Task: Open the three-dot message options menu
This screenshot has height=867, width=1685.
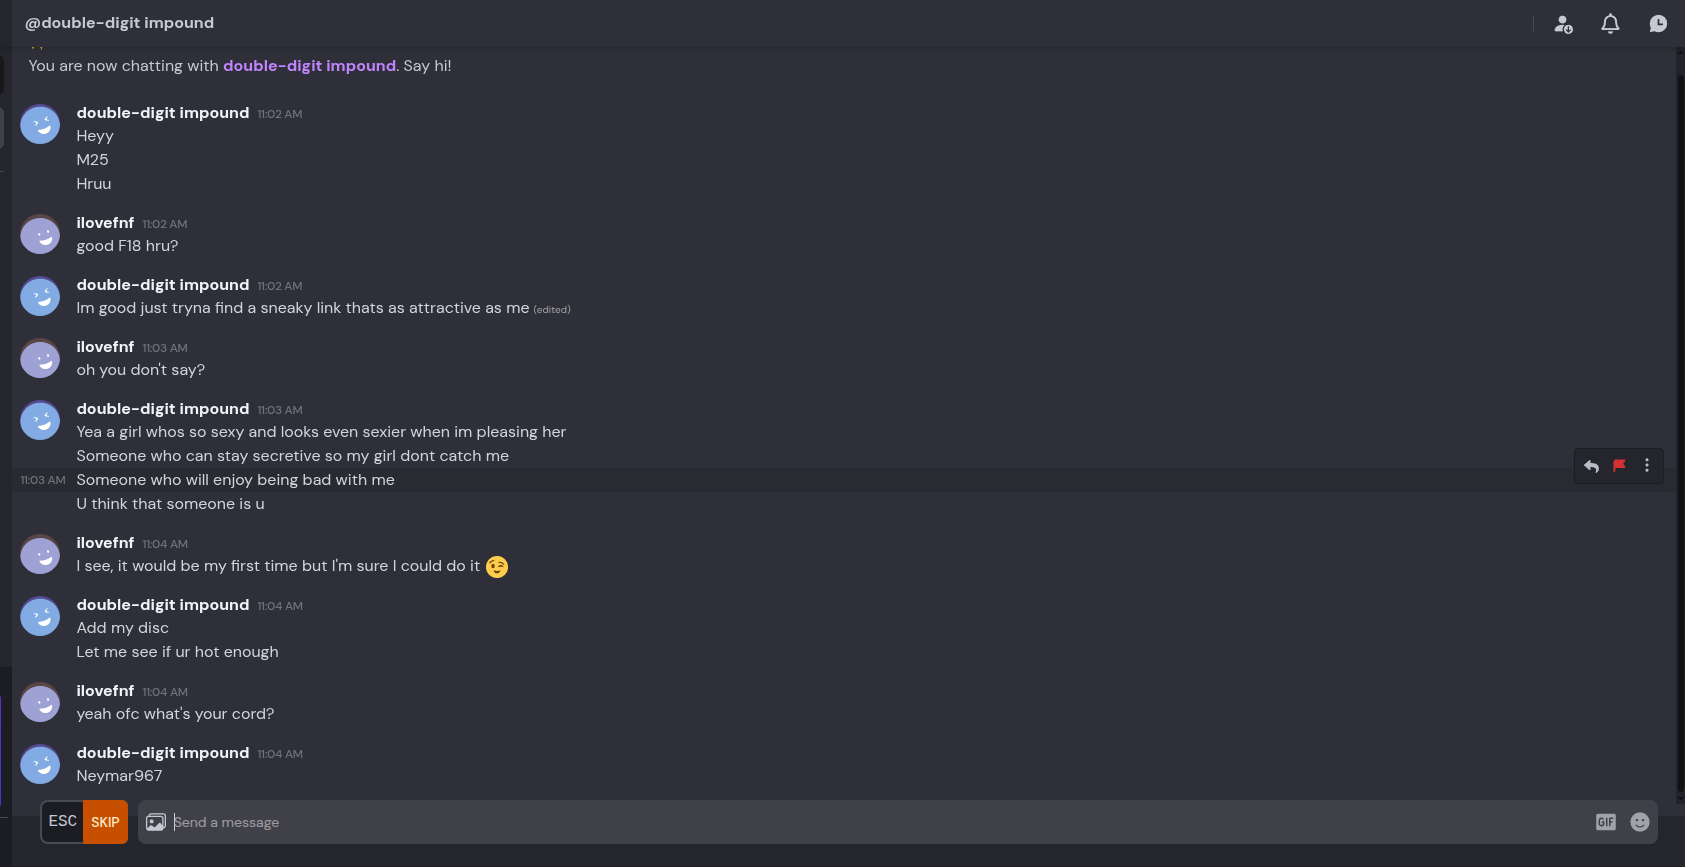Action: click(x=1647, y=466)
